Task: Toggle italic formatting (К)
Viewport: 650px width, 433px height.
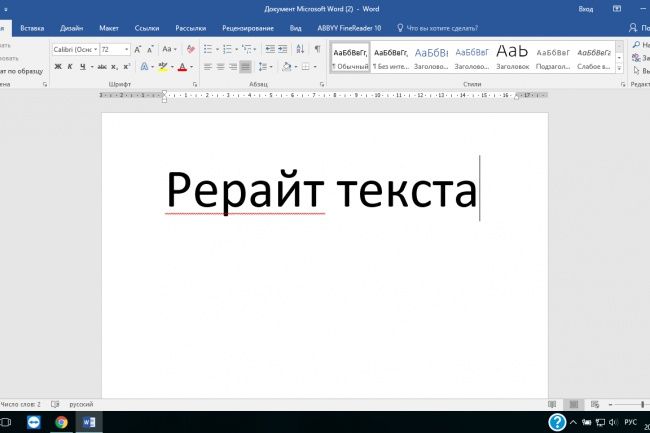Action: click(71, 67)
